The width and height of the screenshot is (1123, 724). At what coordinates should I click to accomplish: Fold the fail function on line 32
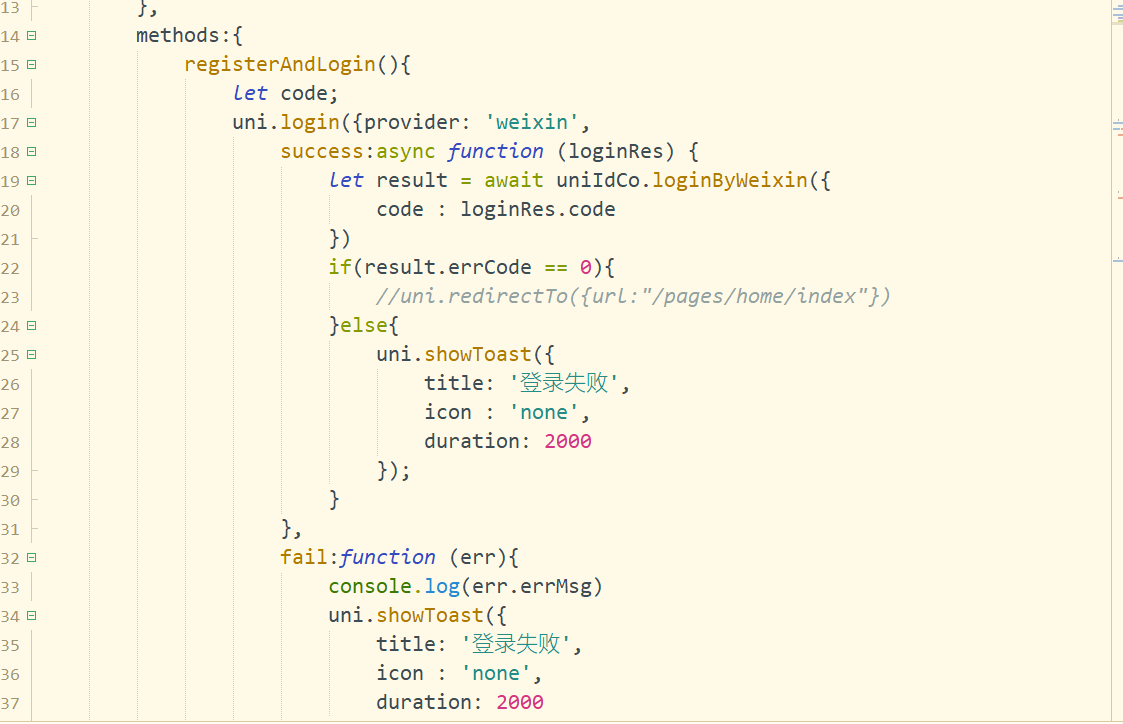32,558
